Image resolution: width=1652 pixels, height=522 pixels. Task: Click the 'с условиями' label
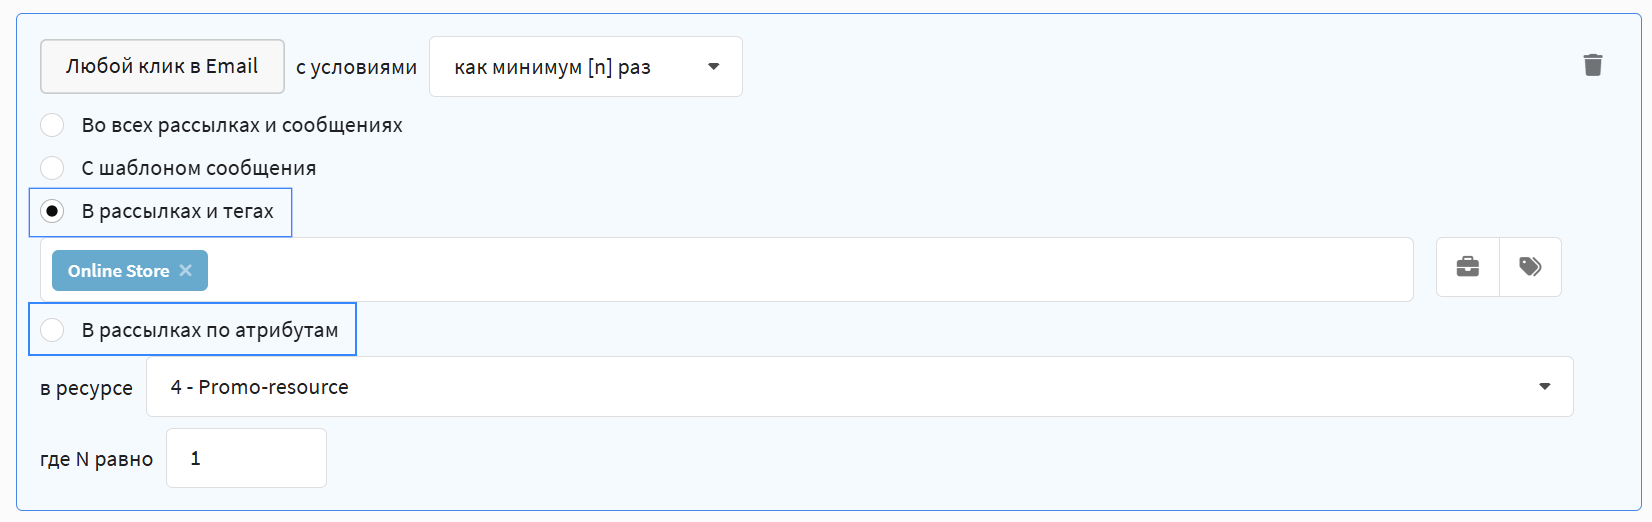coord(356,67)
